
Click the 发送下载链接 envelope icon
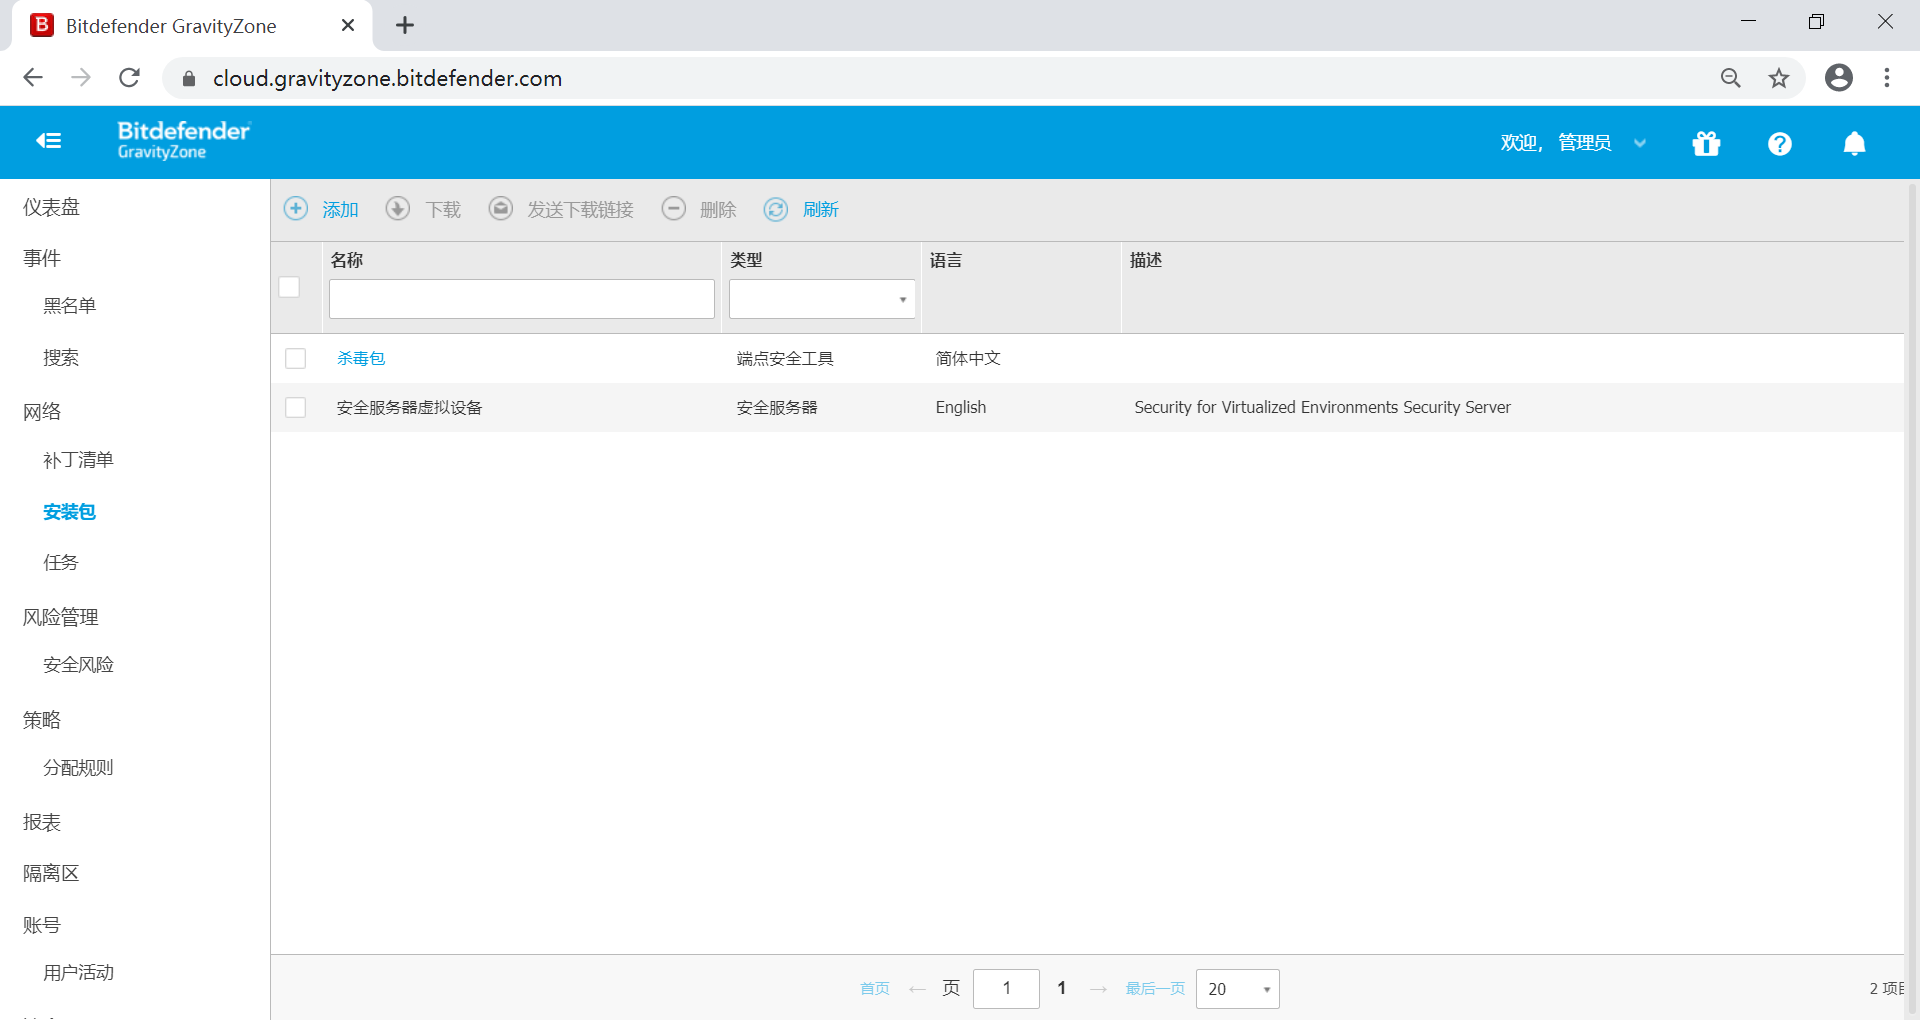click(x=501, y=208)
